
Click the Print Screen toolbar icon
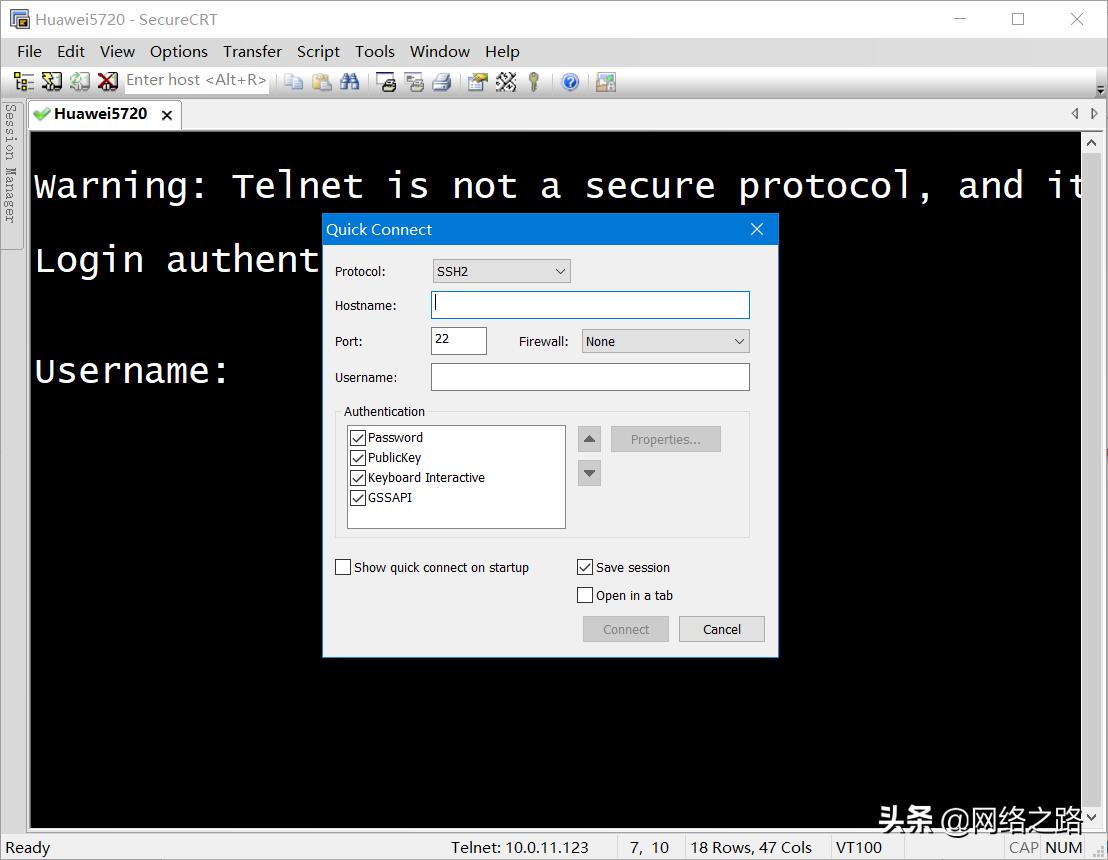pos(386,82)
